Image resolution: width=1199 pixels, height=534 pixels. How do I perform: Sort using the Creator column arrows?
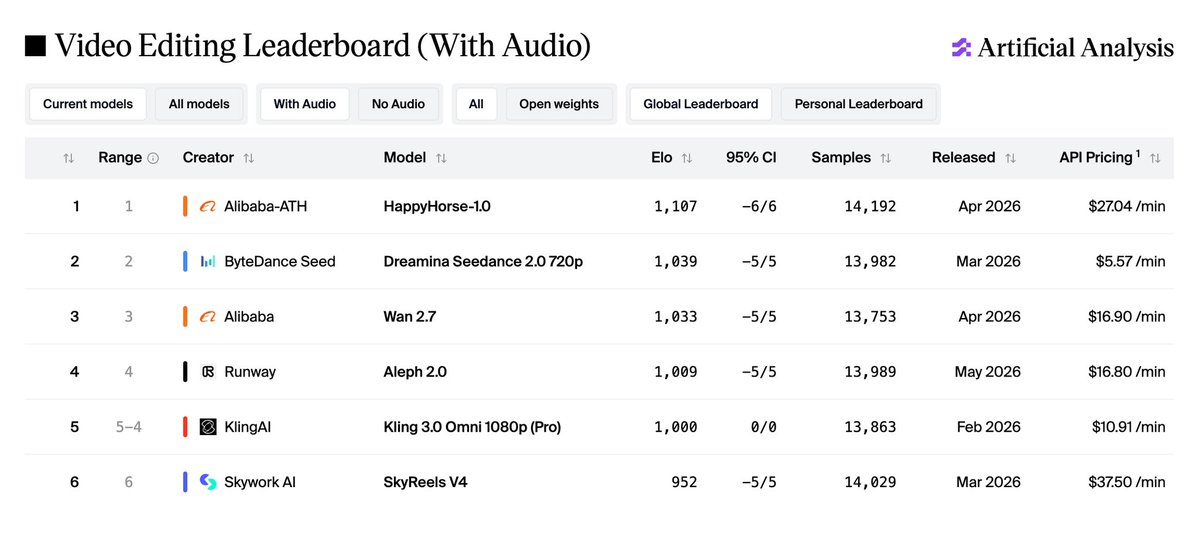(x=249, y=158)
